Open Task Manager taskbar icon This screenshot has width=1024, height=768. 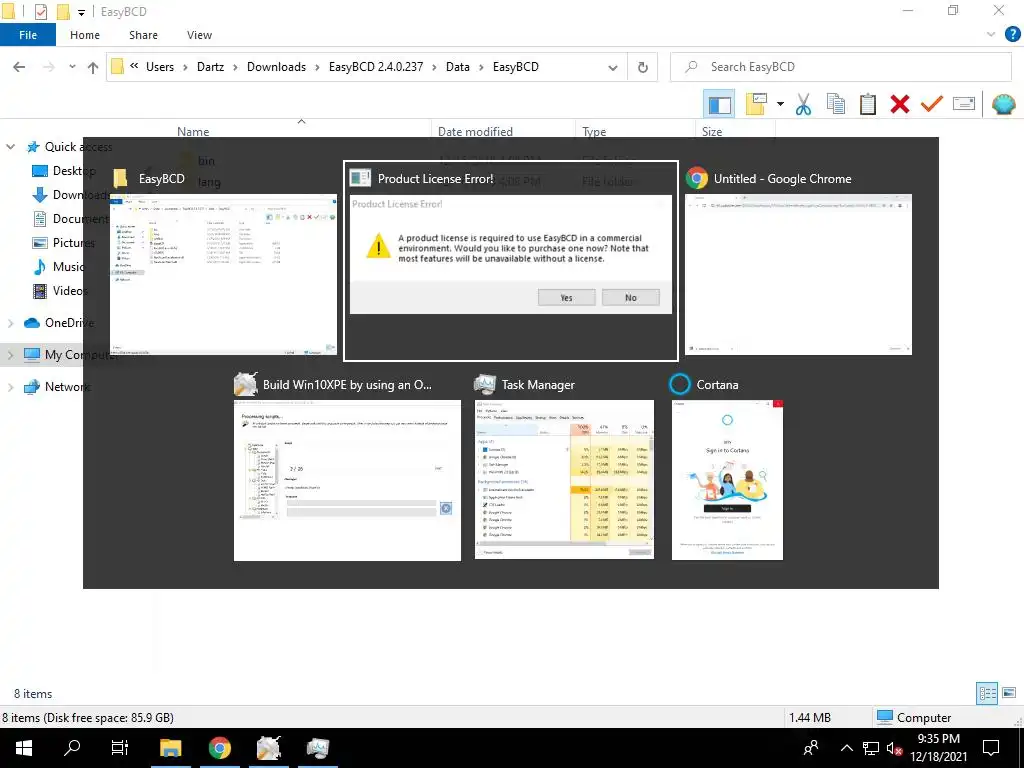[318, 748]
